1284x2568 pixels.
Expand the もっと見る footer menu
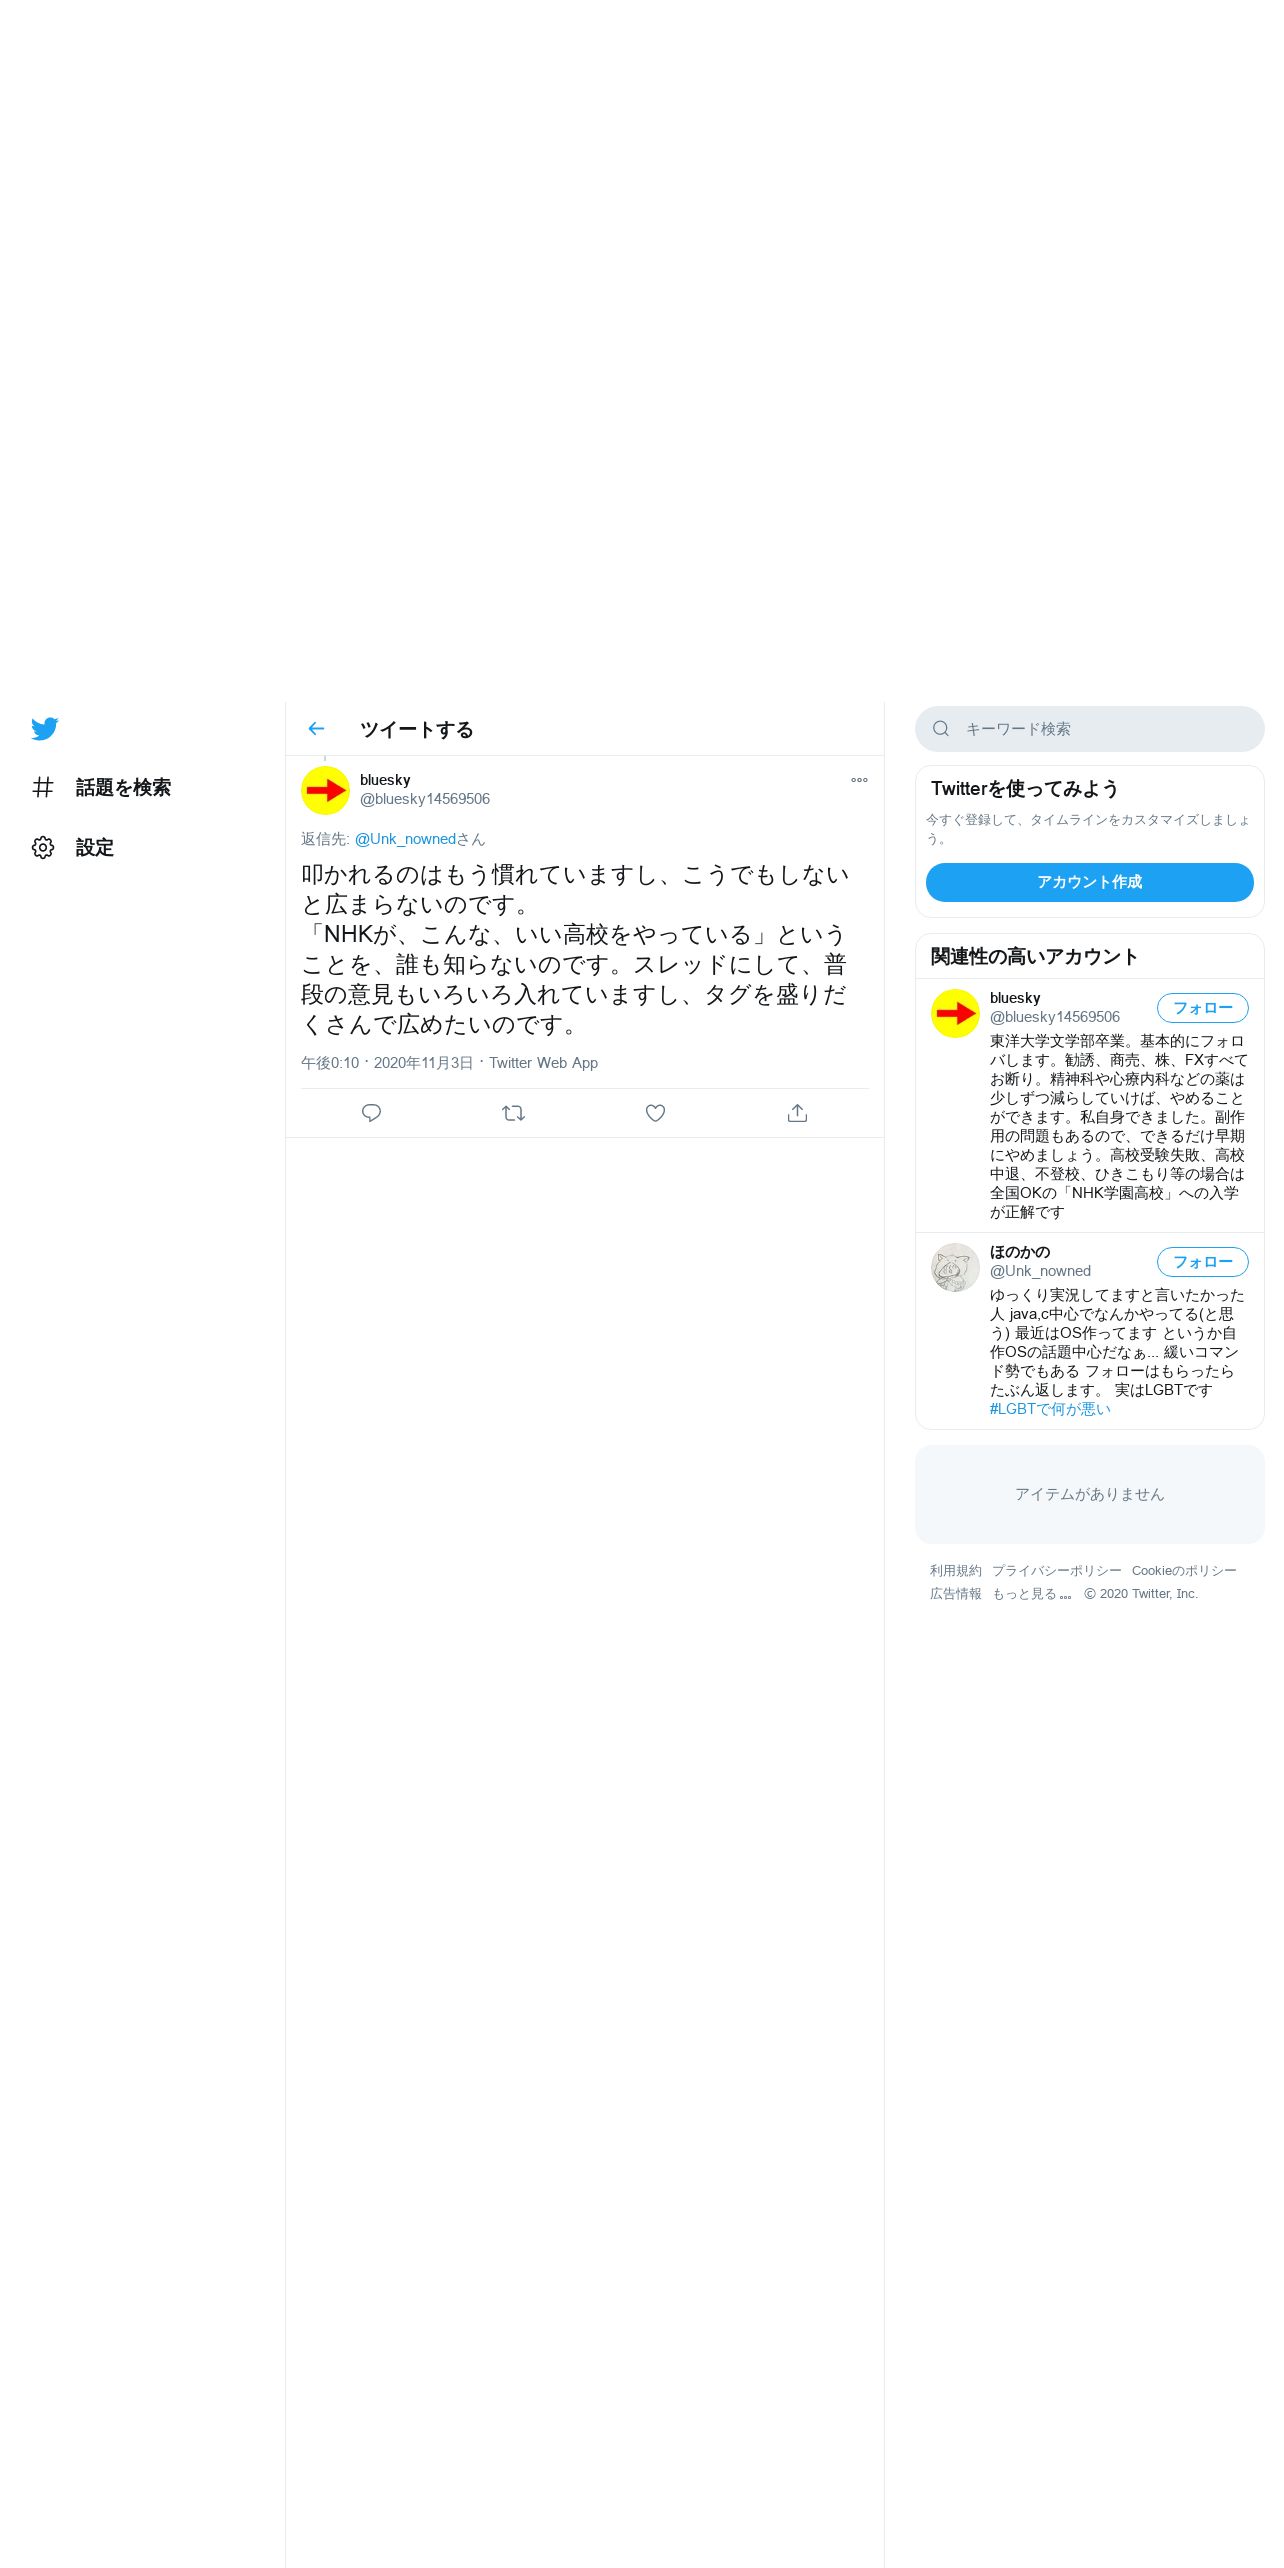click(x=1031, y=1594)
